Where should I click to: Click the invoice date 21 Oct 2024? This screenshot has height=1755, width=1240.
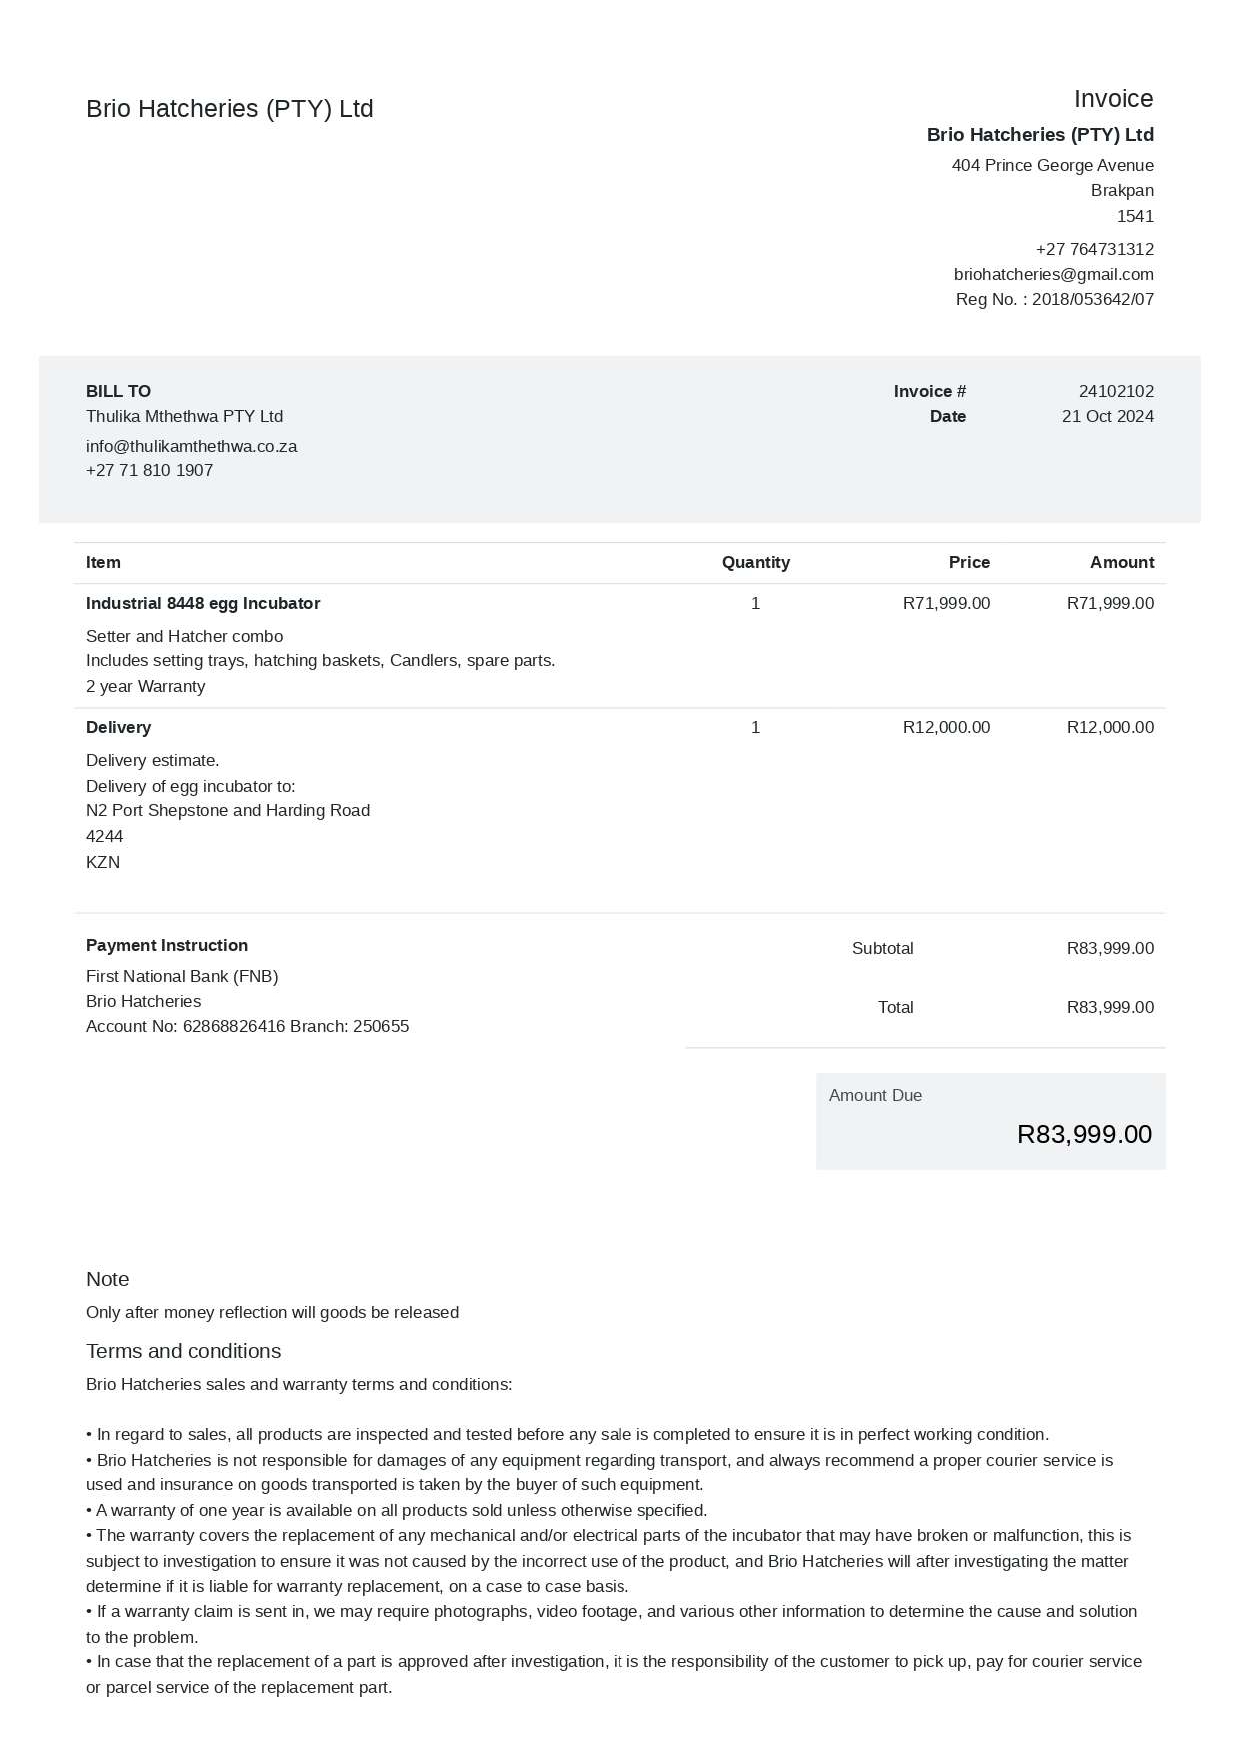pos(1107,416)
